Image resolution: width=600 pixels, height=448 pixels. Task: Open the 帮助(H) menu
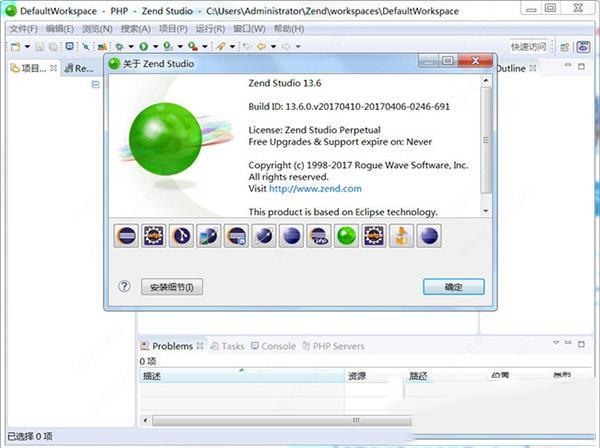[289, 29]
